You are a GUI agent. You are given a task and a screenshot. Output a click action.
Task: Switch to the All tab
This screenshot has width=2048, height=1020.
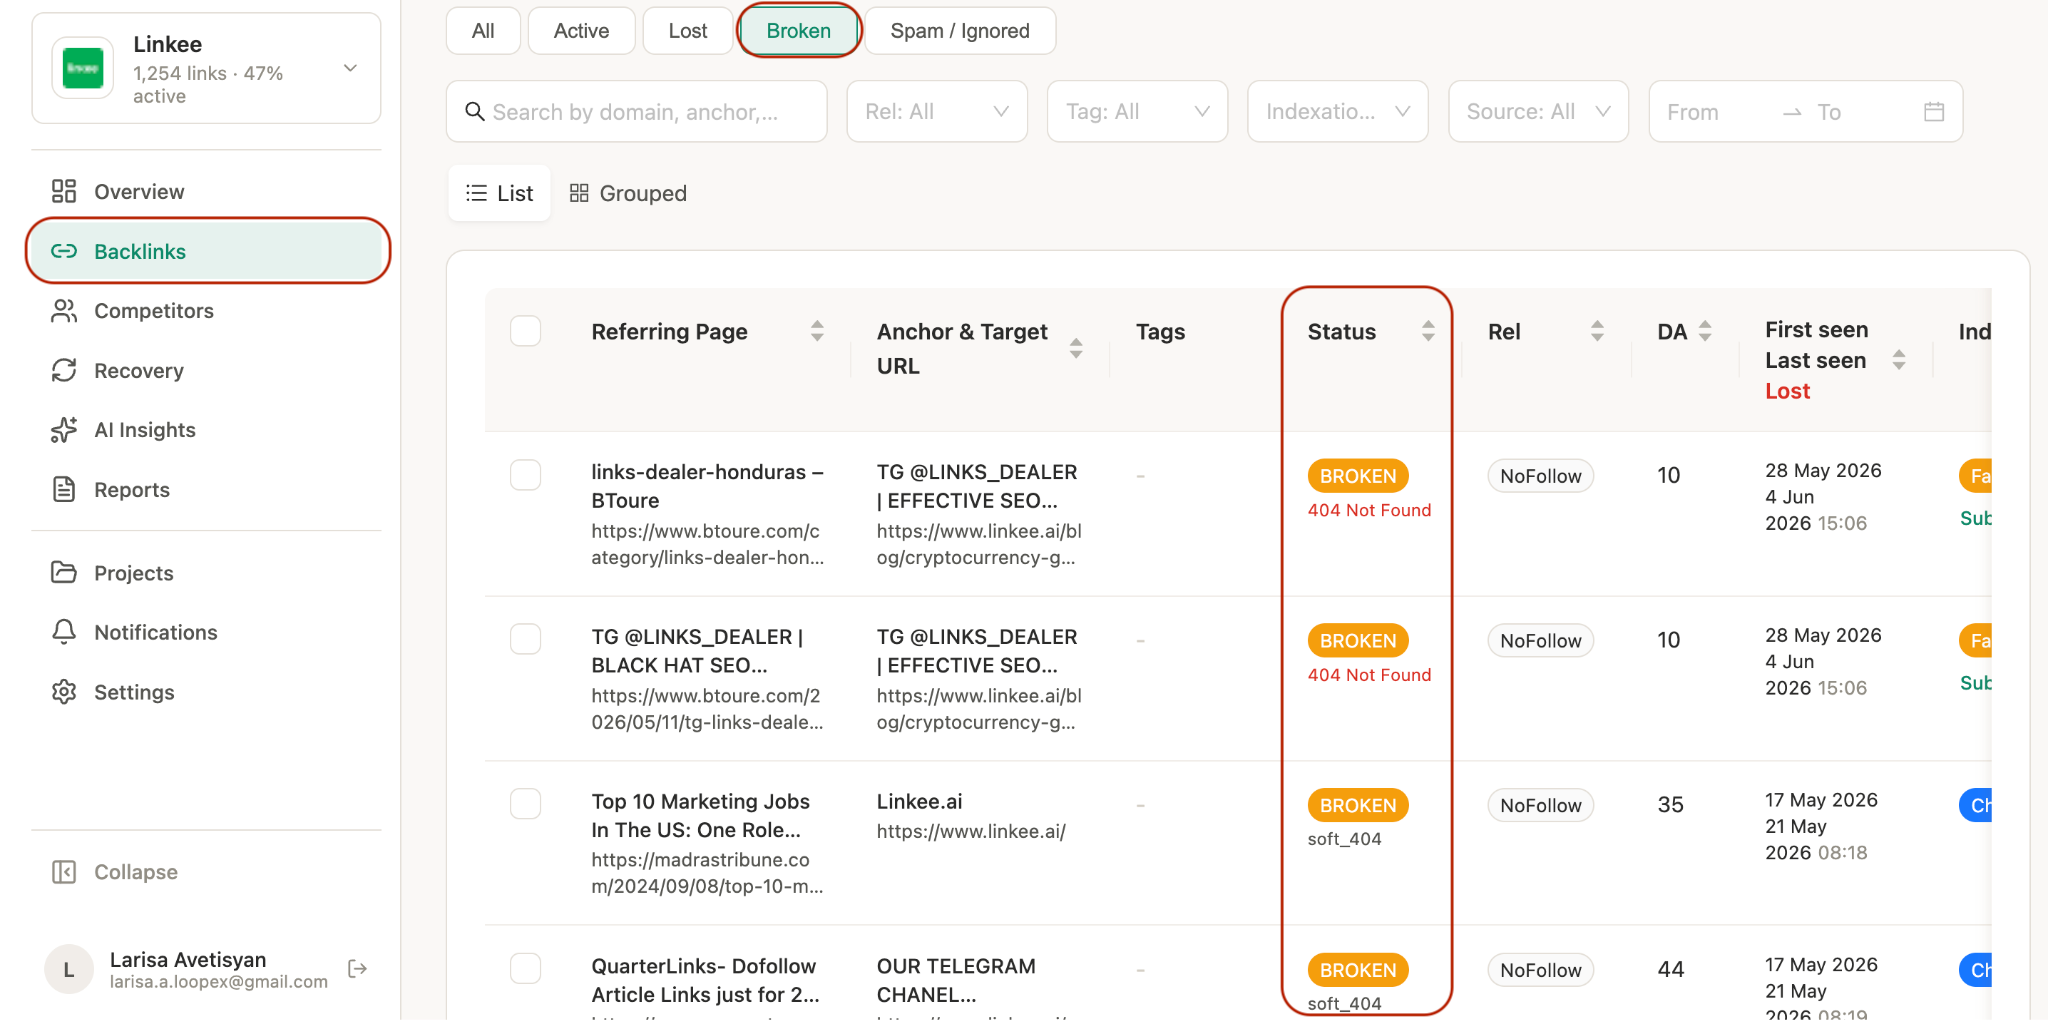coord(483,31)
